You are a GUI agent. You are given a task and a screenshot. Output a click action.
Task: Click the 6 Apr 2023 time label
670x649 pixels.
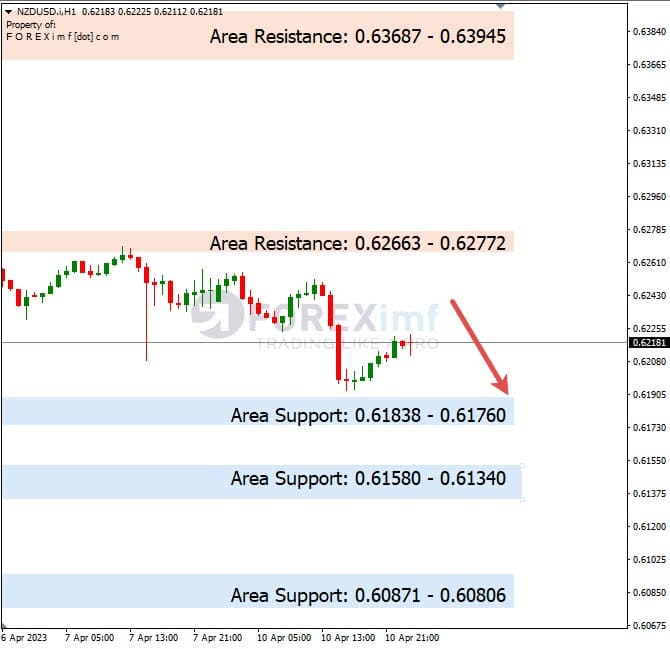click(x=24, y=637)
